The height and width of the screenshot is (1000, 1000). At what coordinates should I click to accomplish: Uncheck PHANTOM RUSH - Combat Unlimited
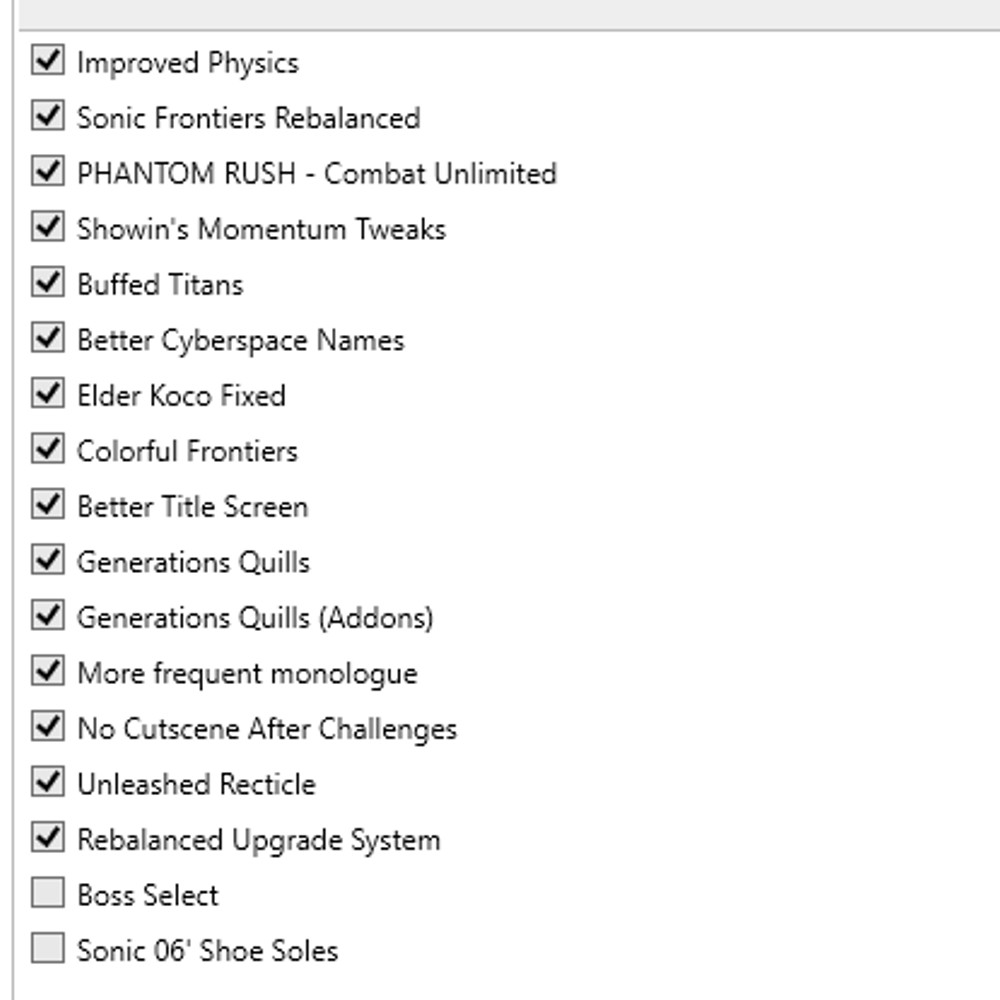tap(46, 173)
